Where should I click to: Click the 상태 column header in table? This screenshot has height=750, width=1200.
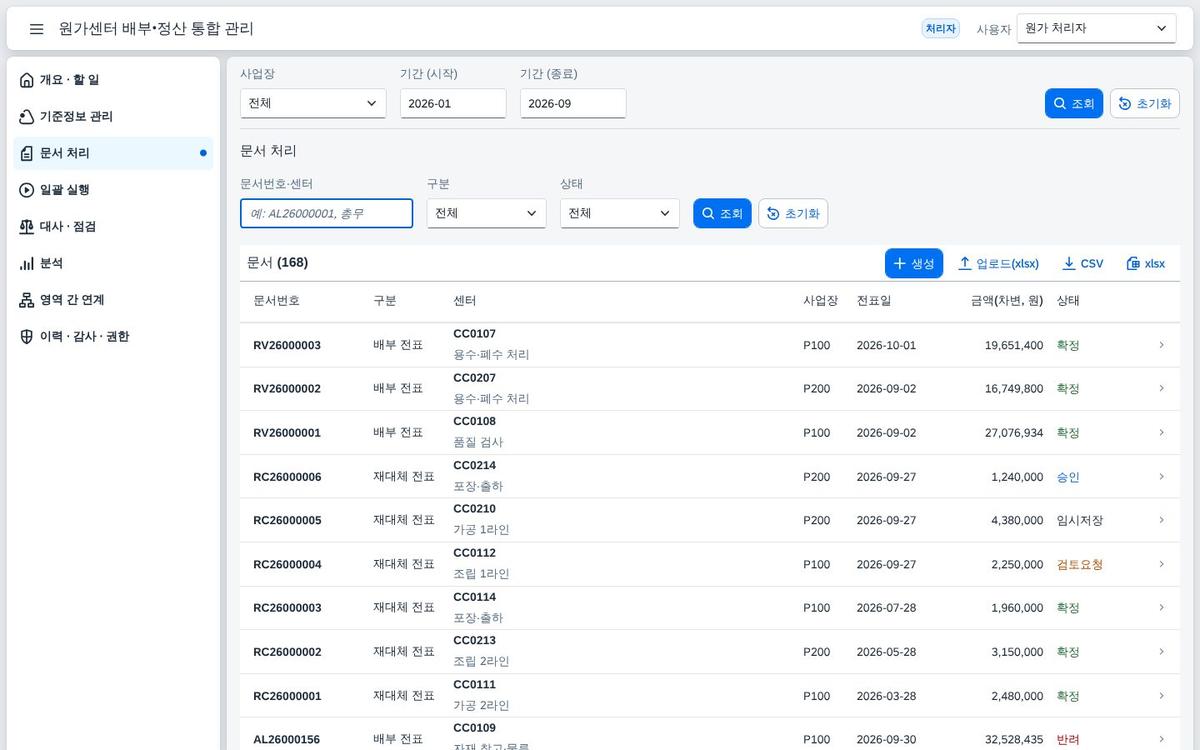click(x=1068, y=301)
